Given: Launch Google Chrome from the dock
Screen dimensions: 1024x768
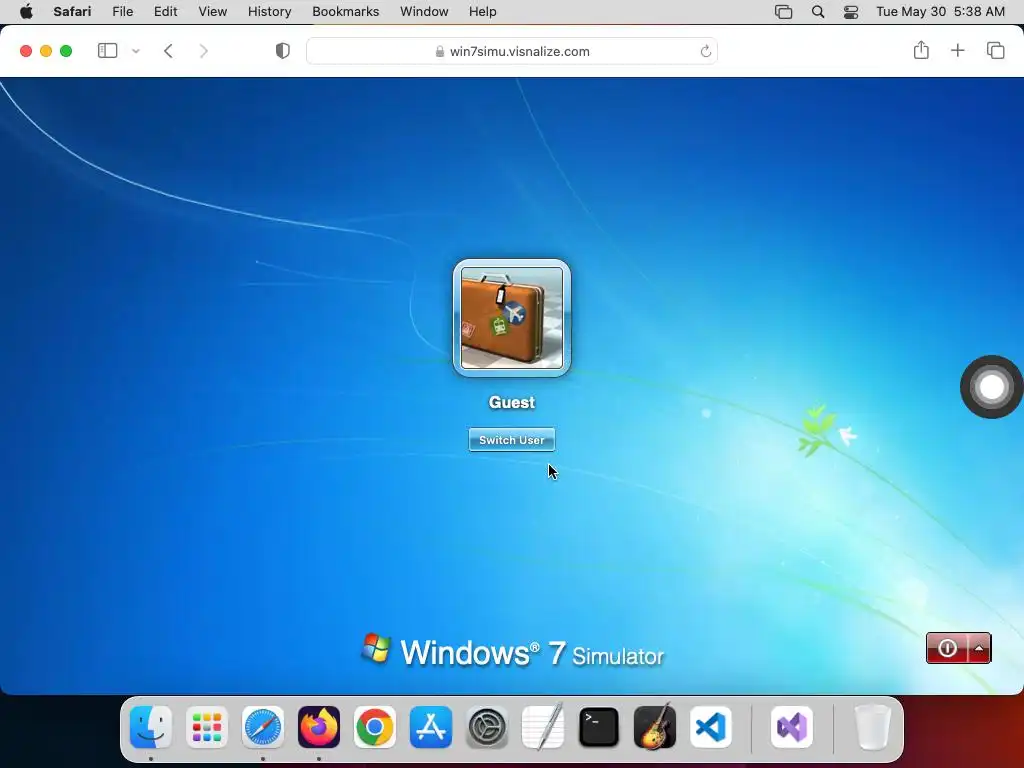Looking at the screenshot, I should (375, 727).
